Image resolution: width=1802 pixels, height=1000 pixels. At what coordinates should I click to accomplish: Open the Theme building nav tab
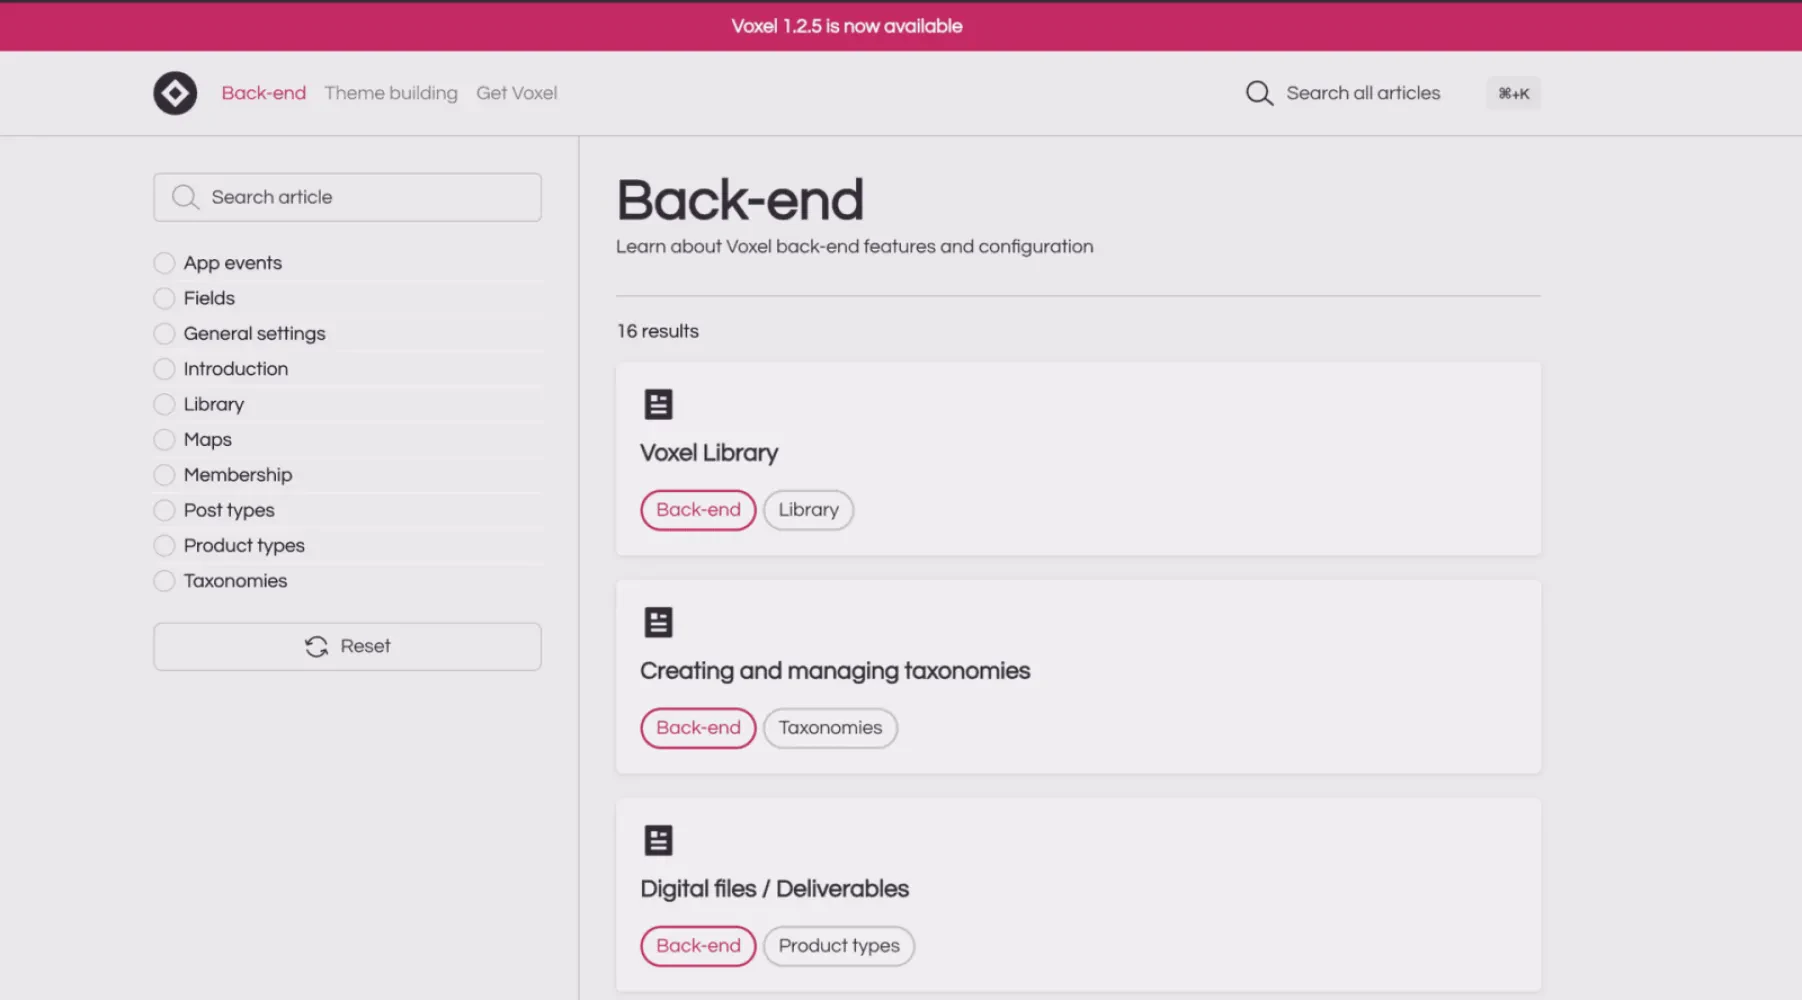coord(391,93)
